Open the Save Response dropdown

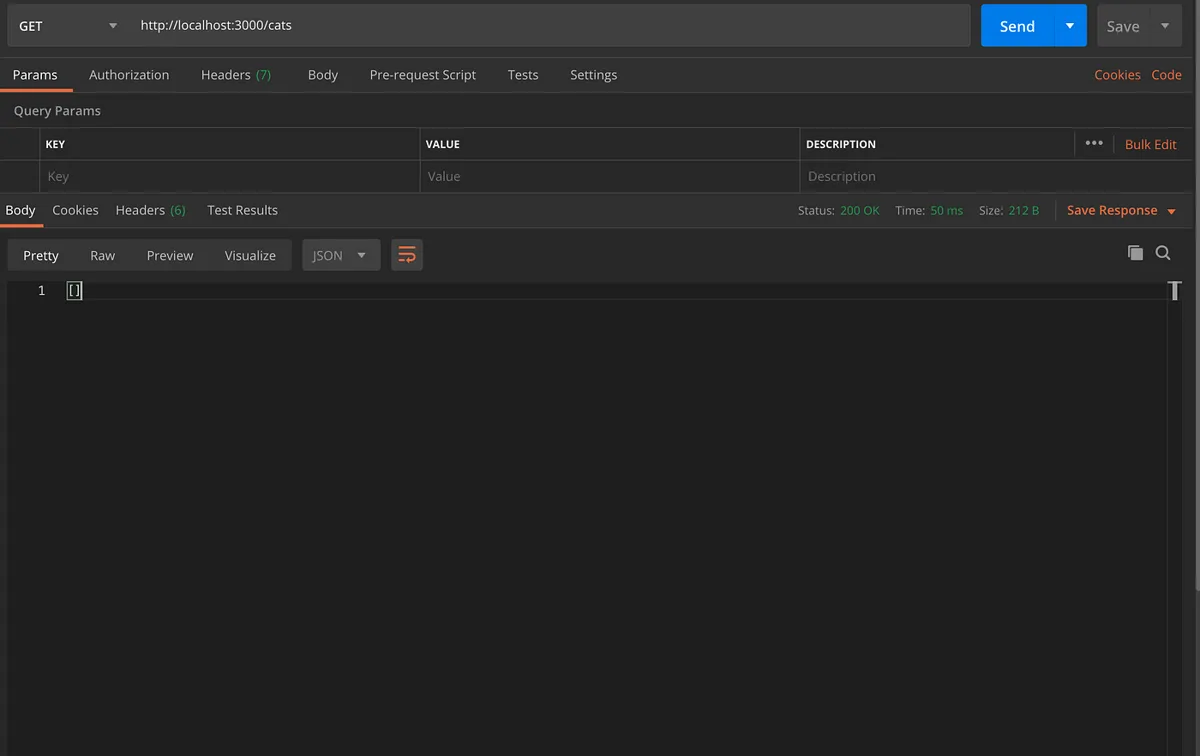pos(1121,210)
